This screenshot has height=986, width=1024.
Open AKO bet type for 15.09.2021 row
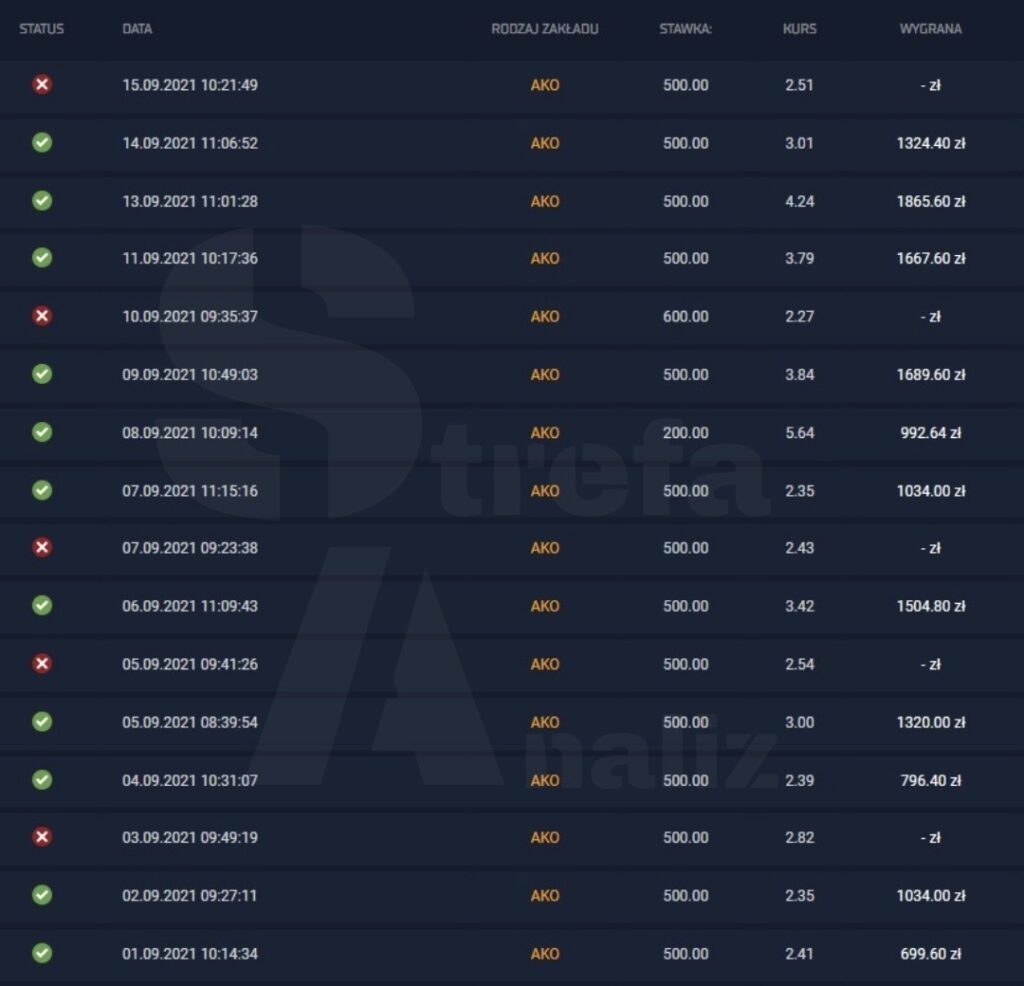pyautogui.click(x=545, y=85)
